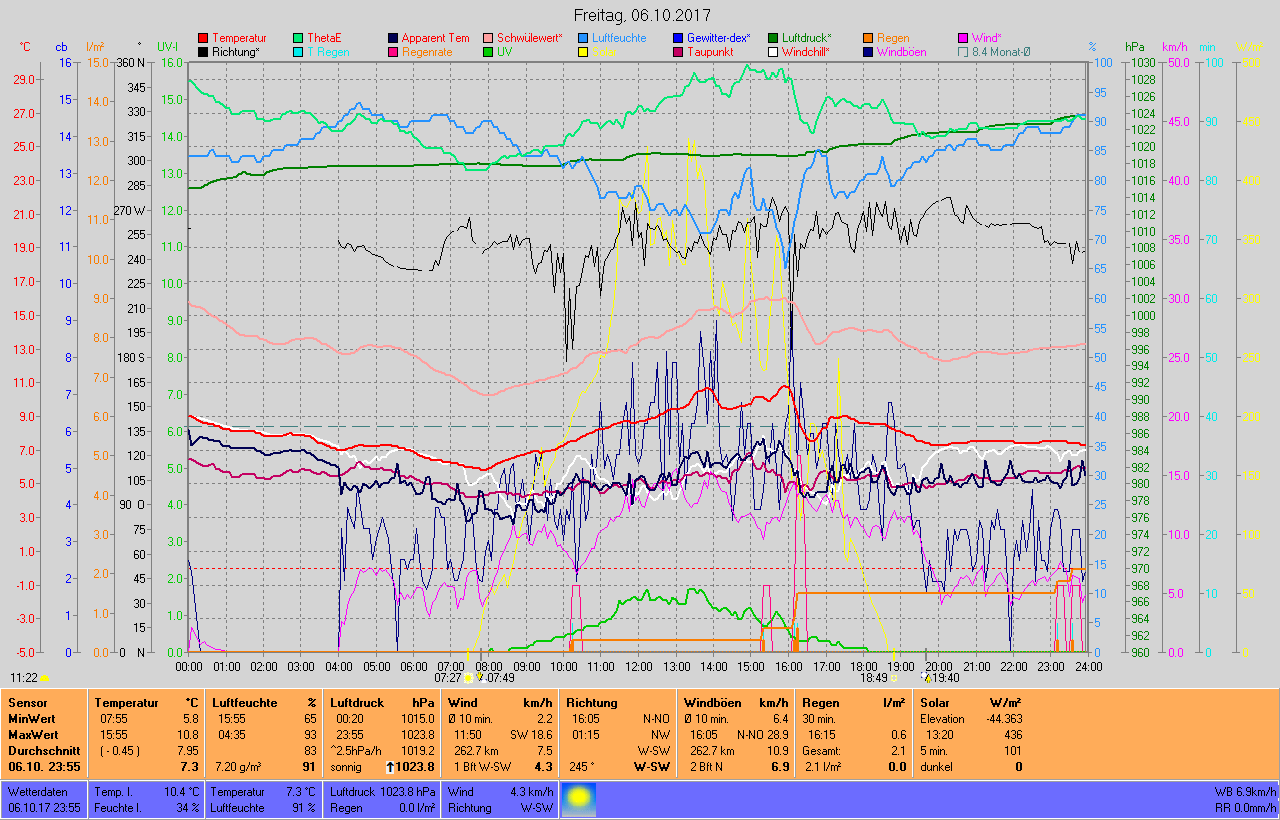Click the chart title Freitag, 06.10.2017

pyautogui.click(x=641, y=15)
